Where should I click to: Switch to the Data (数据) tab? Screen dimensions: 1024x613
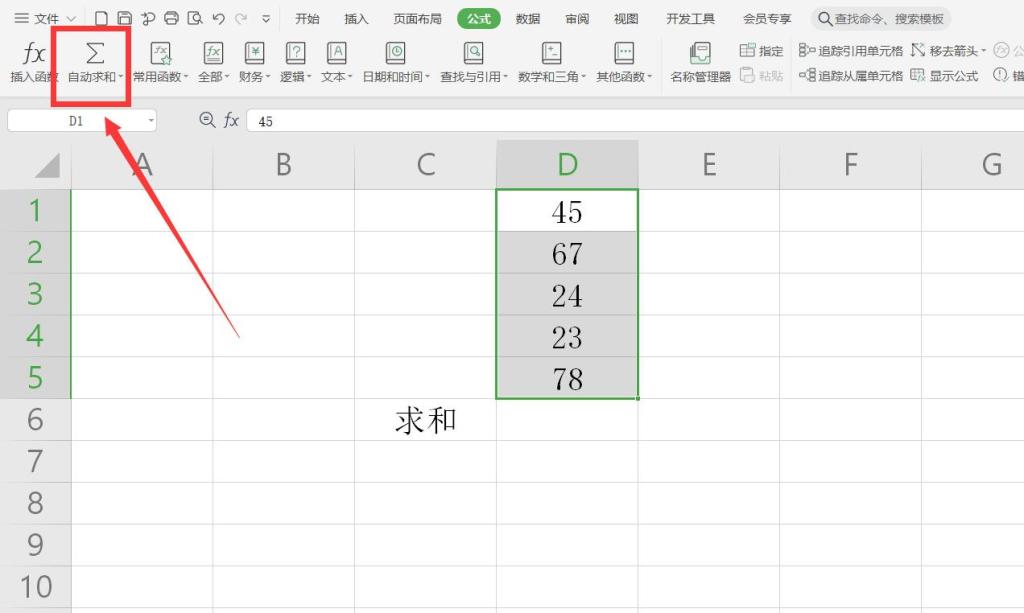point(528,18)
